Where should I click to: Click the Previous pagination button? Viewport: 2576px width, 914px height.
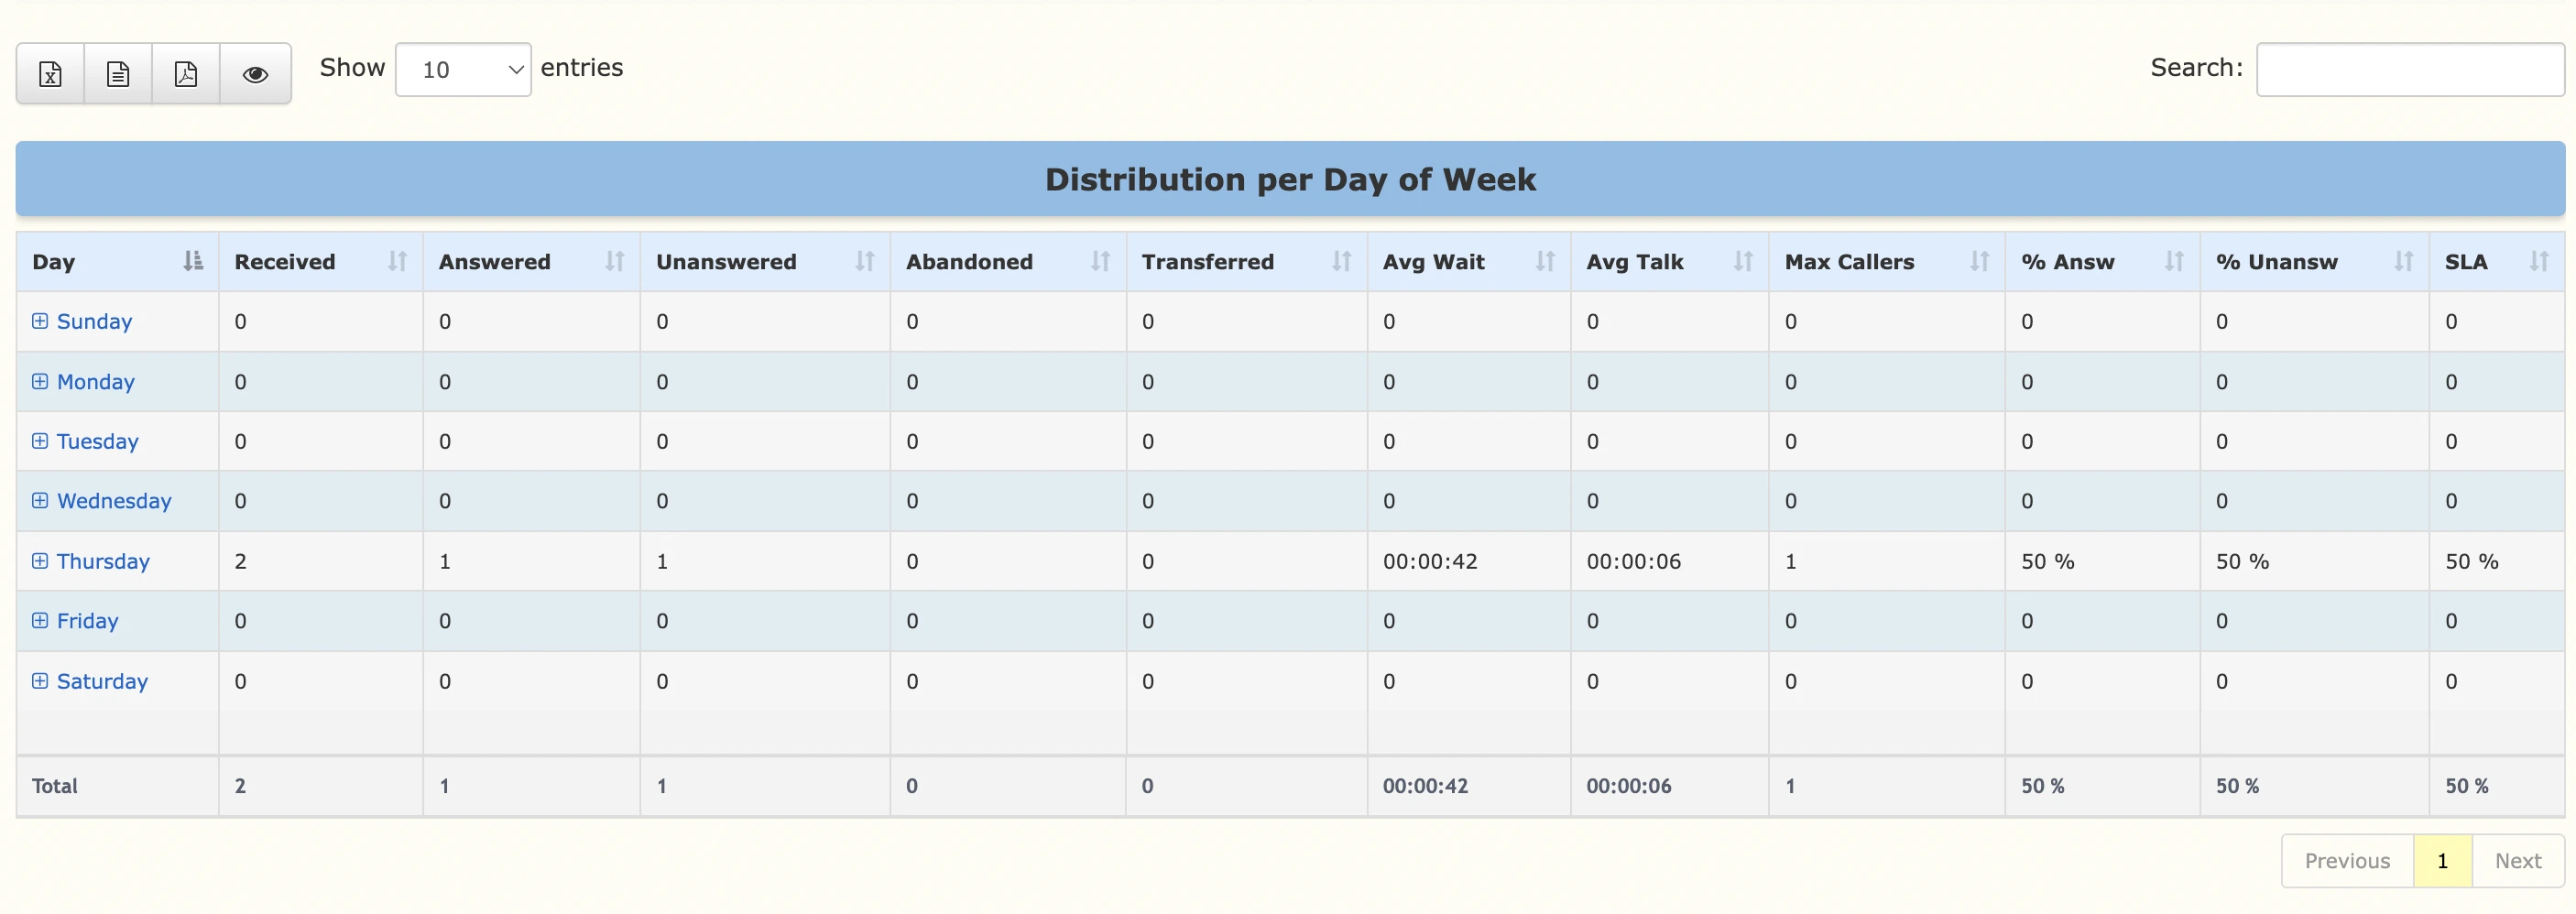(x=2347, y=860)
